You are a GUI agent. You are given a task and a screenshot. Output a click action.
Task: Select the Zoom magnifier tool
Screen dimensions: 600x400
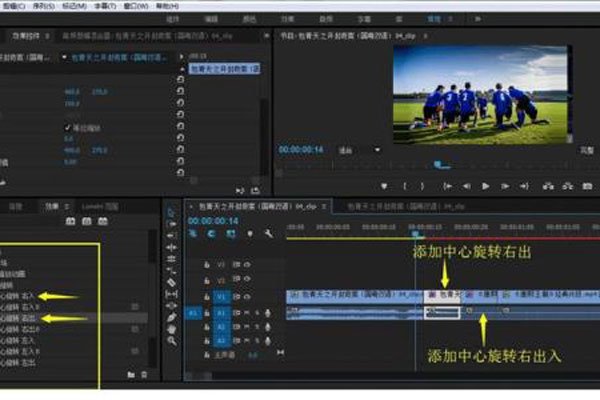171,340
